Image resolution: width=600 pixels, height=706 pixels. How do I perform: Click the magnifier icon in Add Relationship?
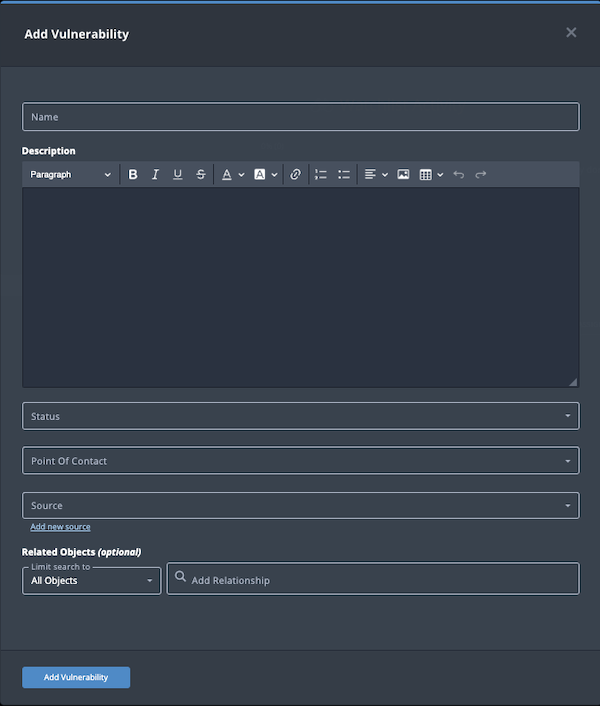[180, 576]
